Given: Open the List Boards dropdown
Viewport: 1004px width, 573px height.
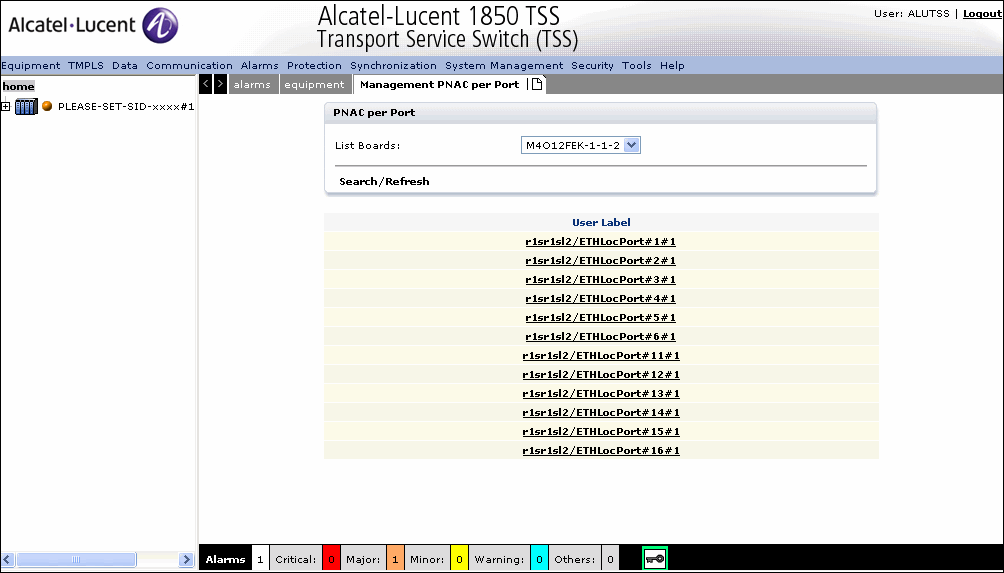Looking at the screenshot, I should coord(581,145).
